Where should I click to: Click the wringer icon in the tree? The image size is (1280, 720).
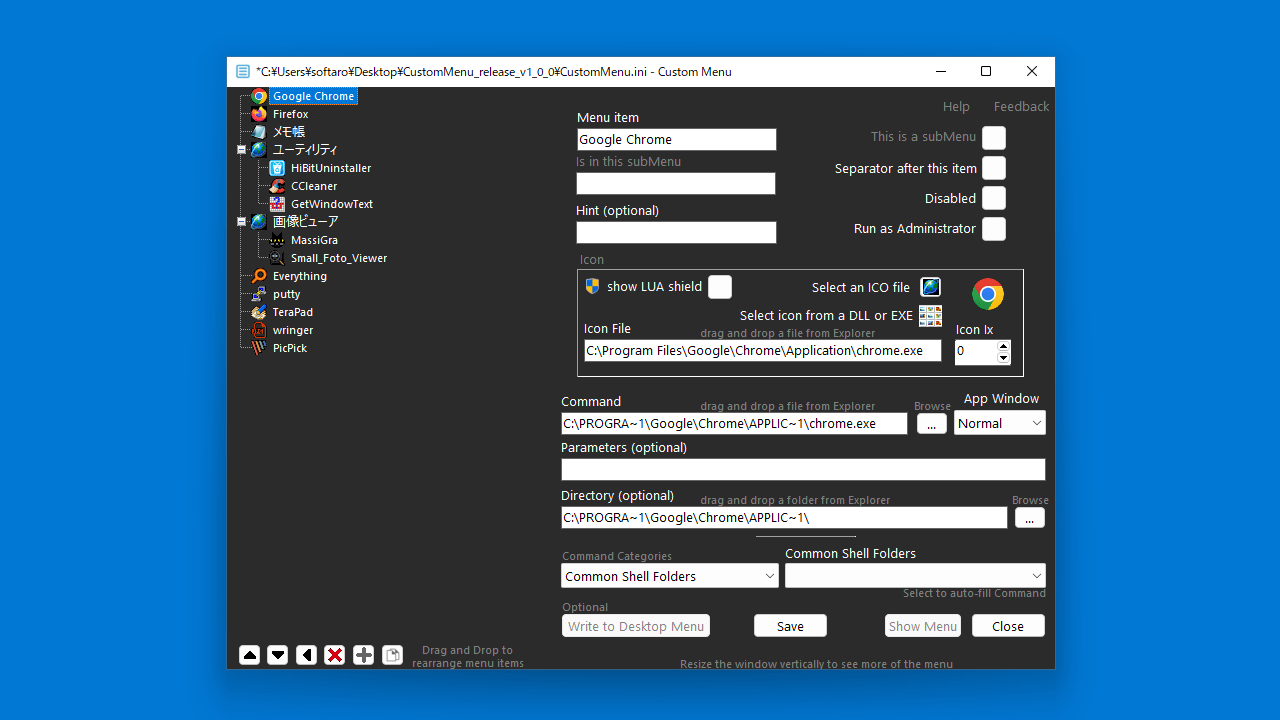(259, 330)
